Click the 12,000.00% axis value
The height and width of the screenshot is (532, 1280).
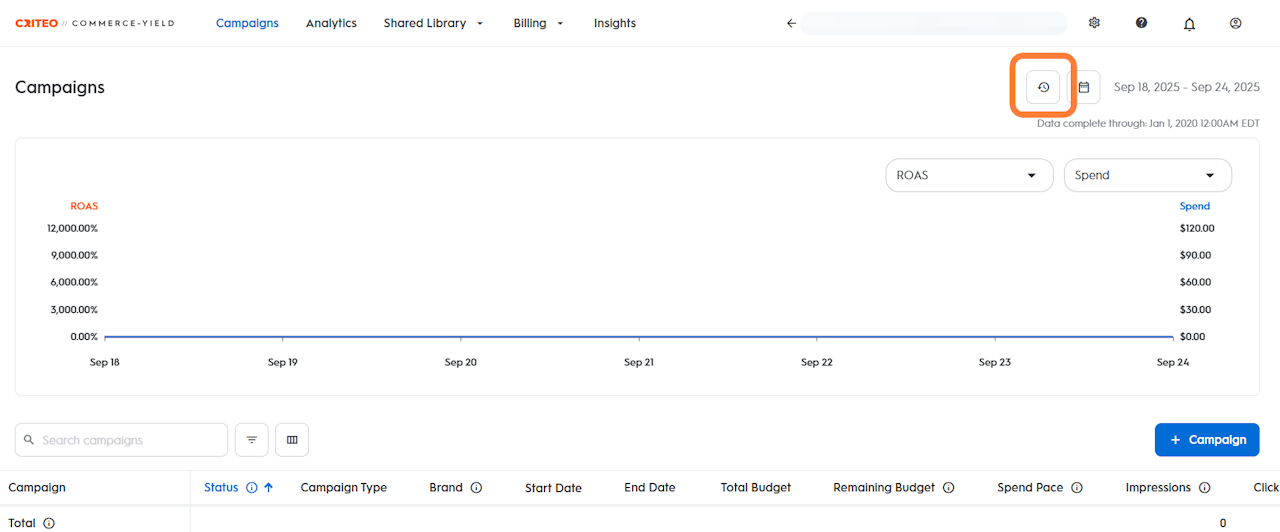(72, 228)
